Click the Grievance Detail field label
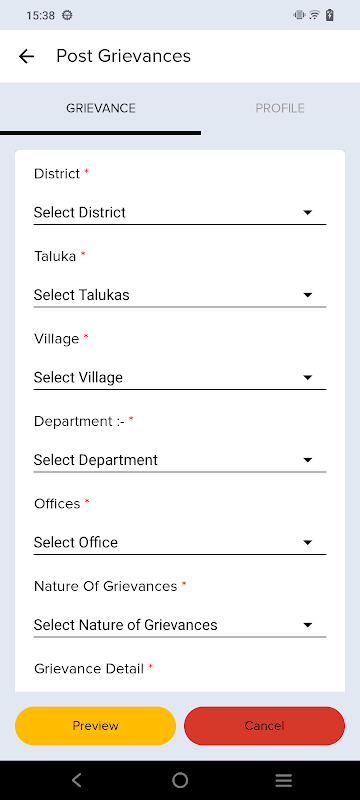 coord(89,669)
